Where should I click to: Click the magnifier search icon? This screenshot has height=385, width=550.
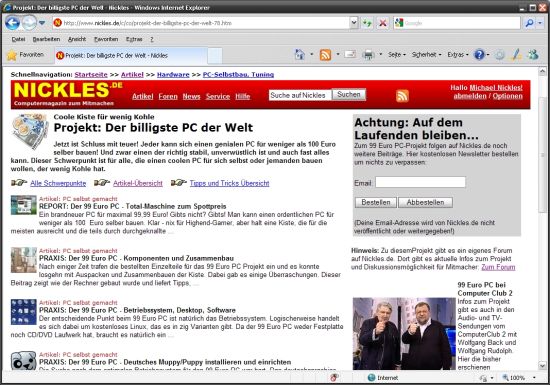[x=529, y=23]
